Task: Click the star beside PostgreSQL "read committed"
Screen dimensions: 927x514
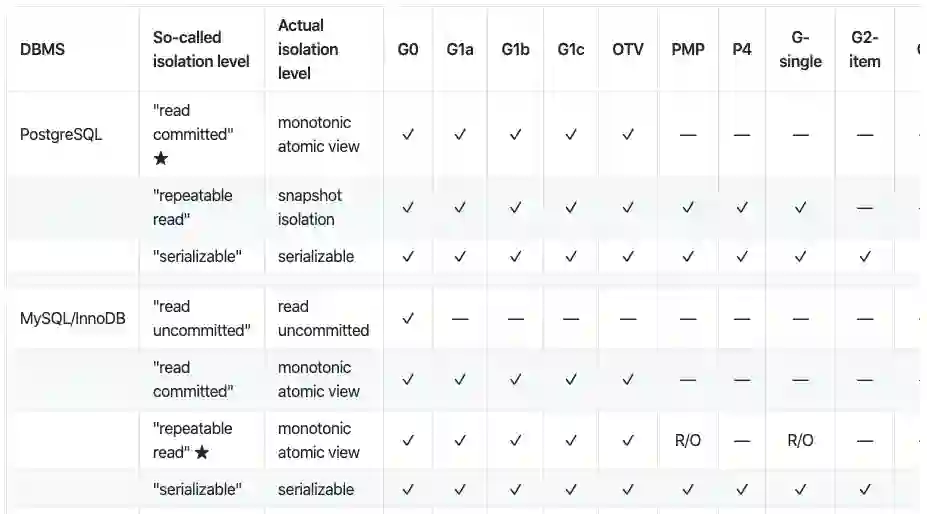Action: [161, 159]
